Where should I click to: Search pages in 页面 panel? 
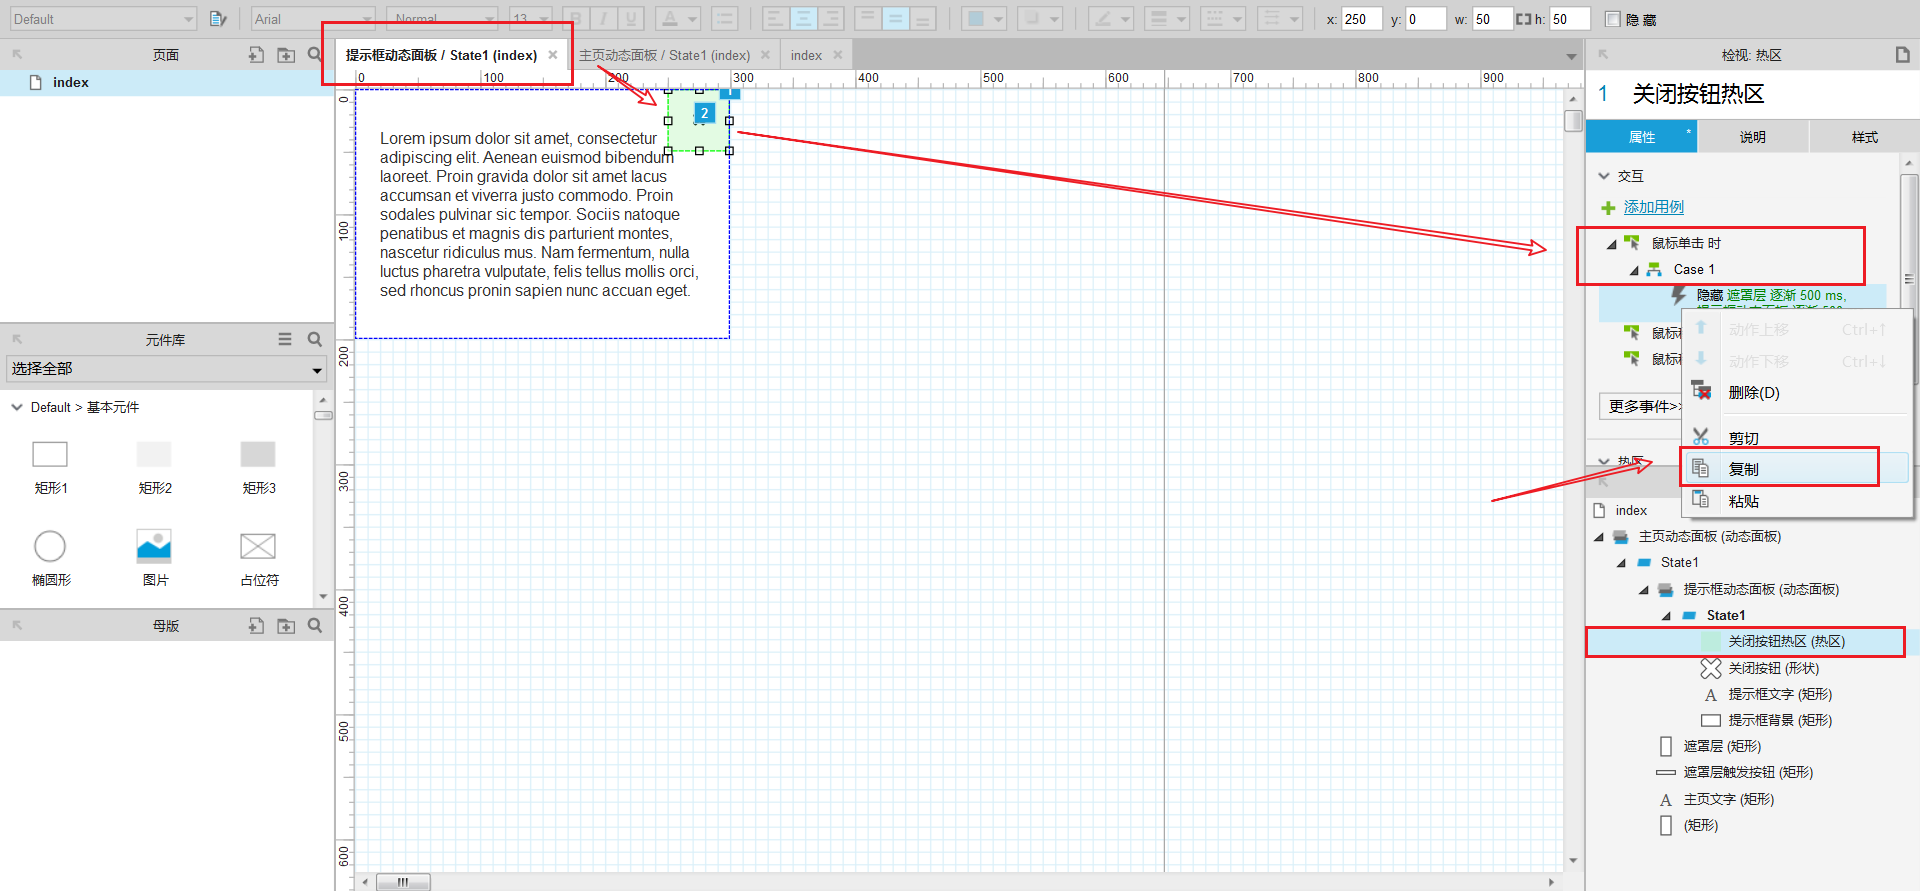click(x=315, y=55)
